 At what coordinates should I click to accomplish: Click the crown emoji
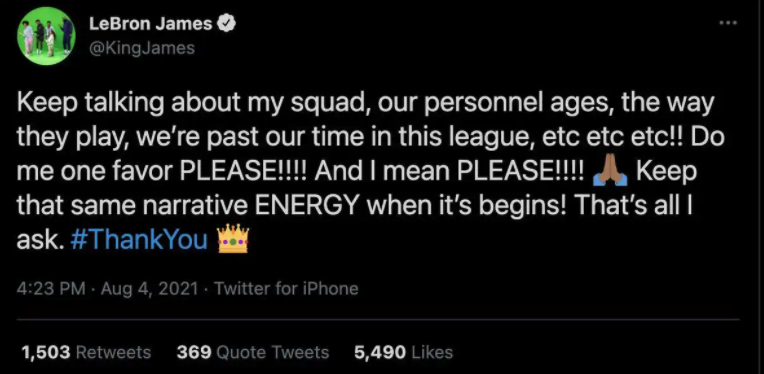233,239
